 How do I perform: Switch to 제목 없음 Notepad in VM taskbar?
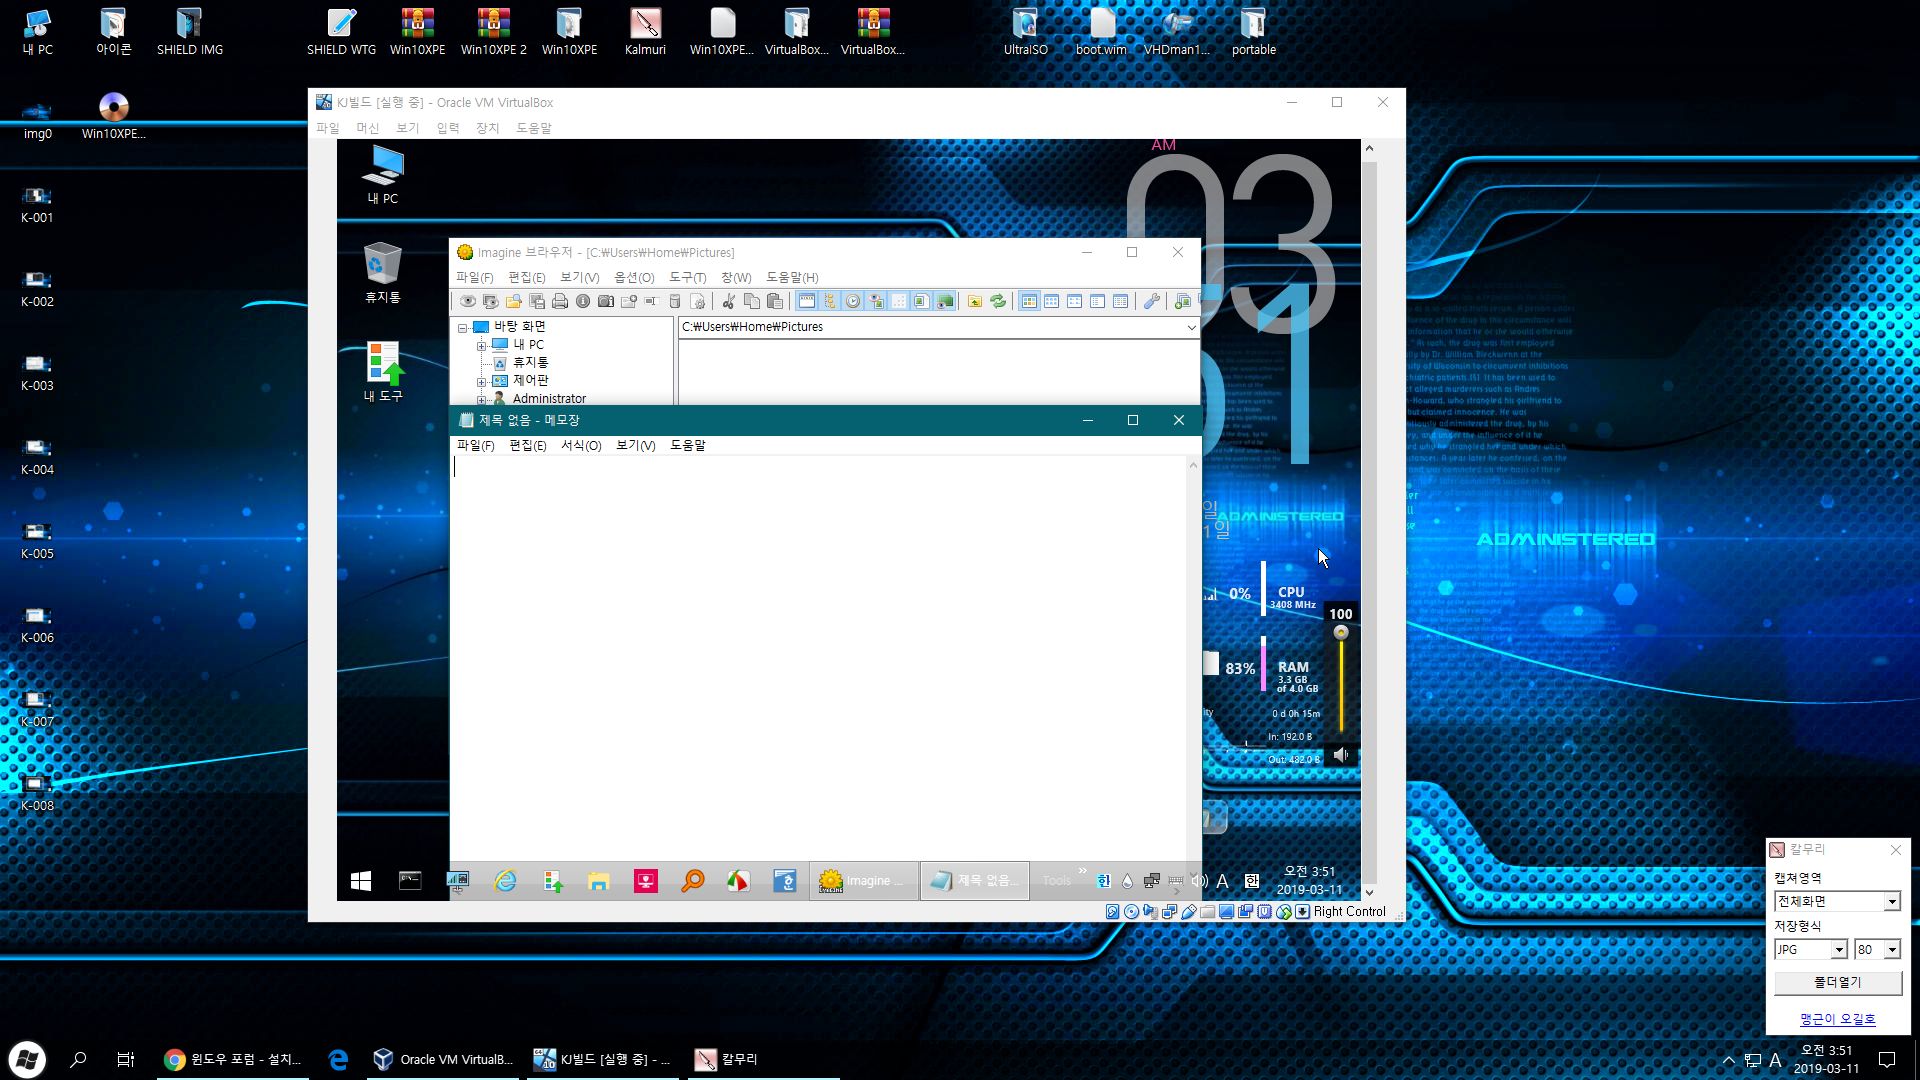tap(975, 881)
